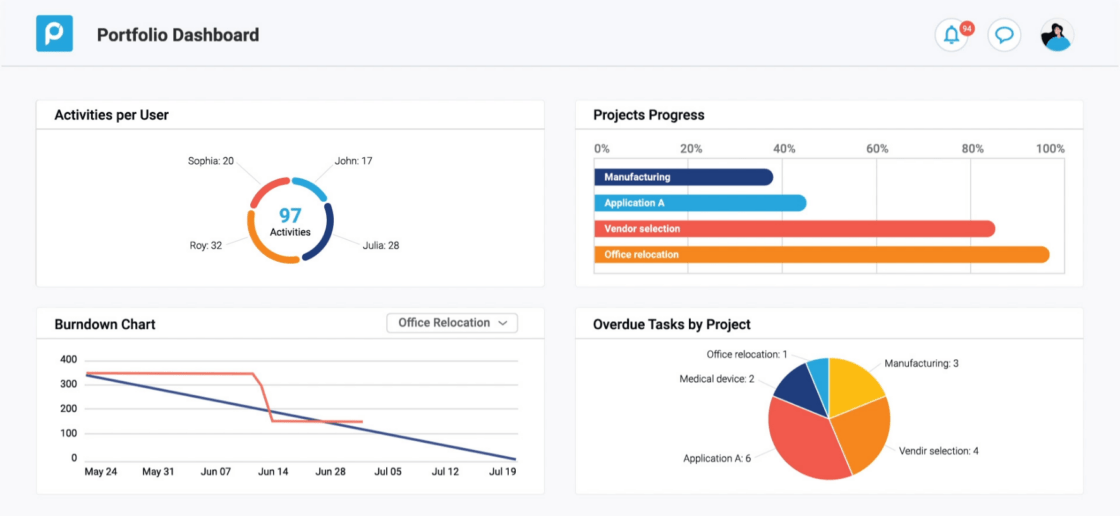Select the light blue John donut segment
The image size is (1120, 516).
(312, 187)
